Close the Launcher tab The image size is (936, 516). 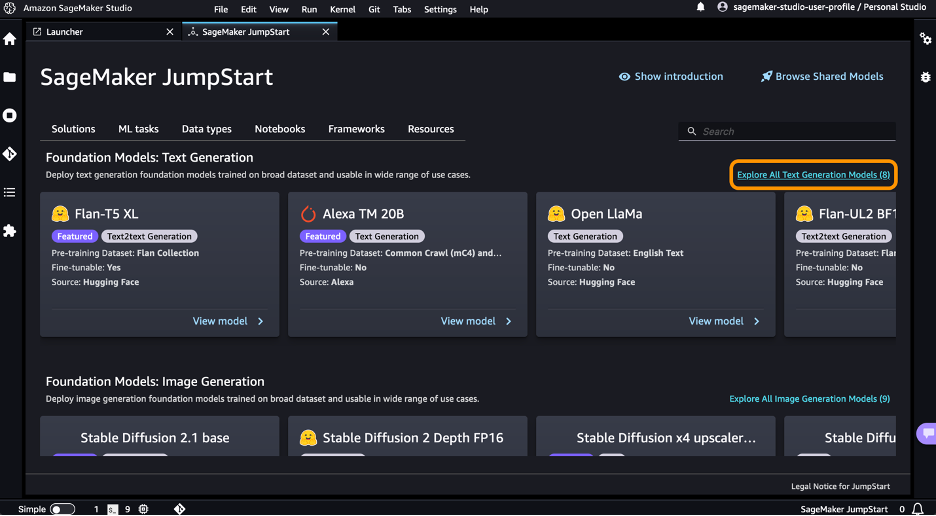(170, 32)
